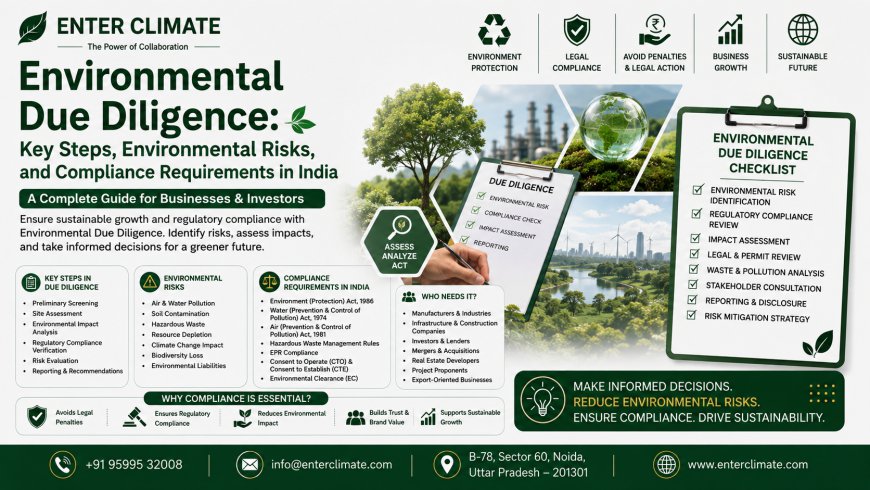This screenshot has width=870, height=490.
Task: Check Environmental Risk Identification checkbox
Action: pos(698,190)
